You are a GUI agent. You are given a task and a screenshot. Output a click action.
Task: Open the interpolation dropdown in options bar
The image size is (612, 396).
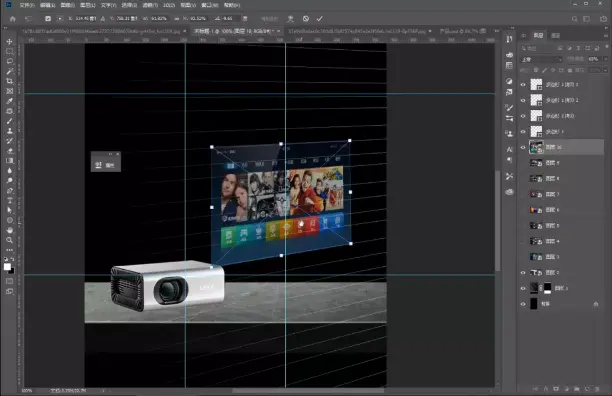[269, 18]
